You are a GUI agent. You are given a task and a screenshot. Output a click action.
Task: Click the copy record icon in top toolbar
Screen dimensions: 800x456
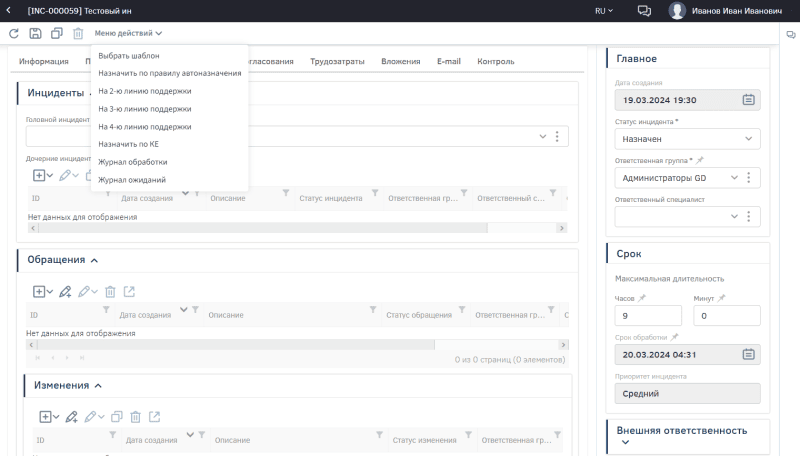[x=56, y=34]
